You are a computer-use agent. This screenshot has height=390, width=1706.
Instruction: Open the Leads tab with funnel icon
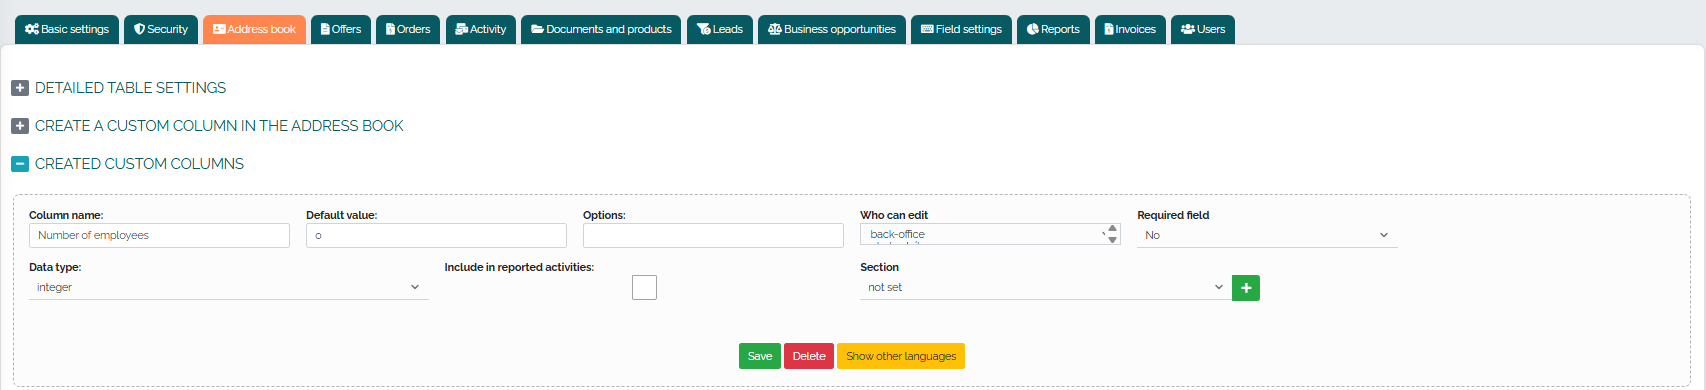coord(720,29)
